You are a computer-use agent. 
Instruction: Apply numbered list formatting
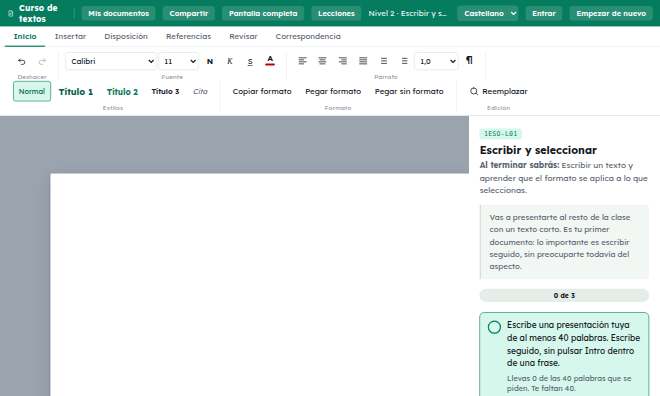[x=404, y=61]
